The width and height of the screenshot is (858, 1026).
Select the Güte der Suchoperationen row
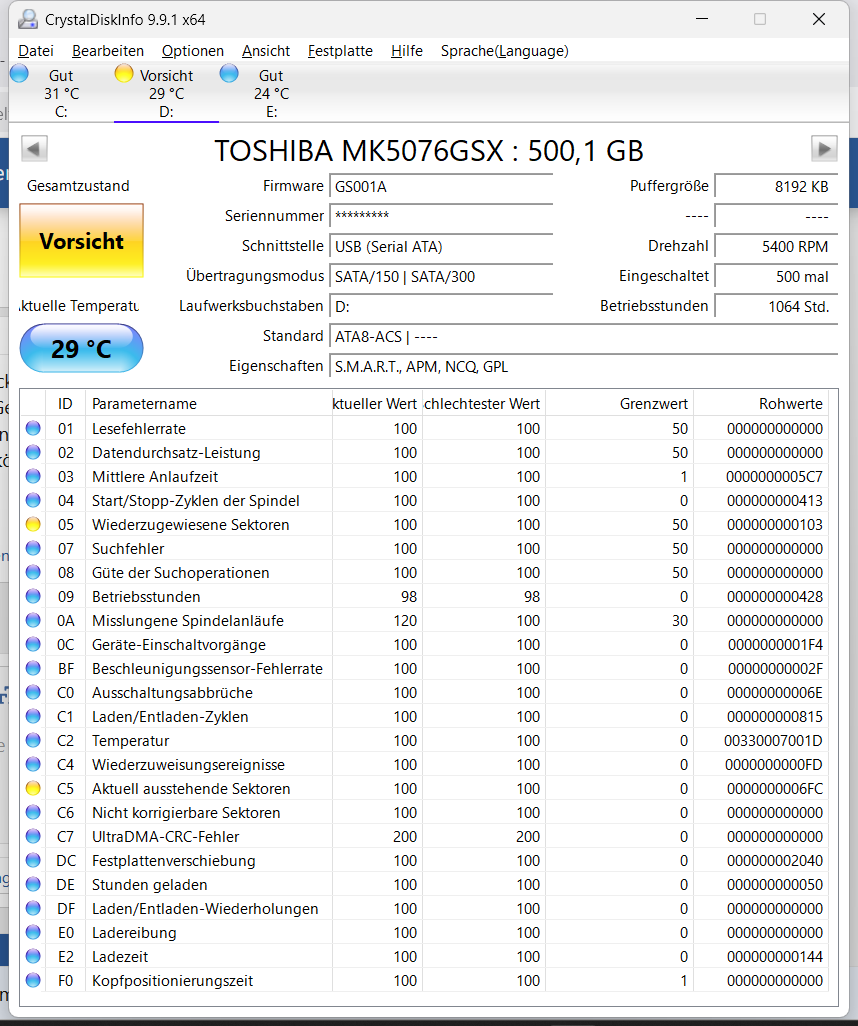pos(424,573)
